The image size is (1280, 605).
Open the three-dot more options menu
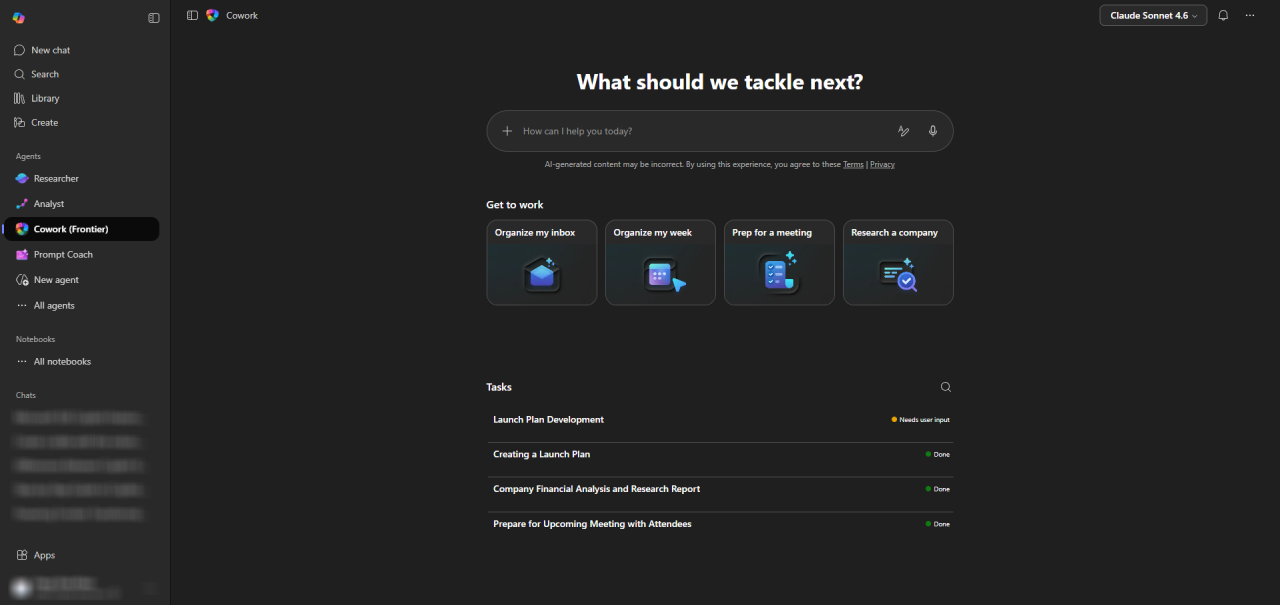click(1249, 16)
